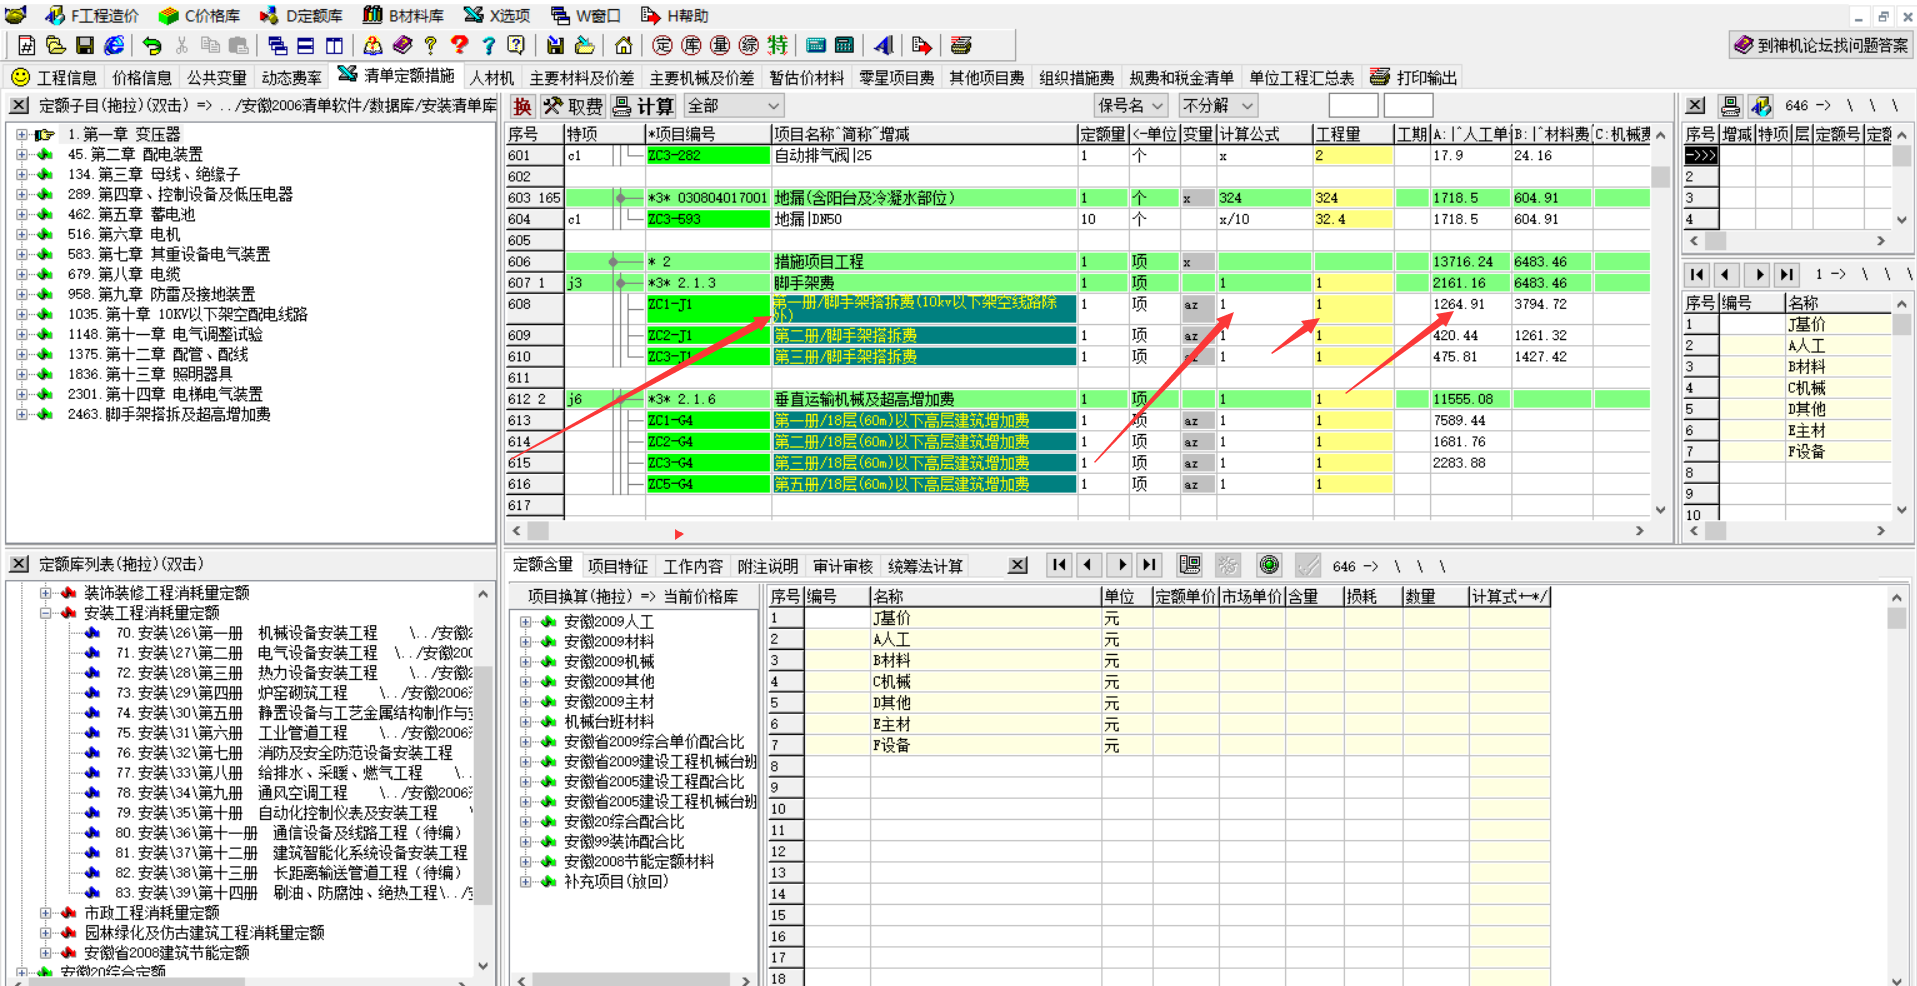The width and height of the screenshot is (1917, 986).
Task: Open the X选项 menu
Action: [x=497, y=16]
